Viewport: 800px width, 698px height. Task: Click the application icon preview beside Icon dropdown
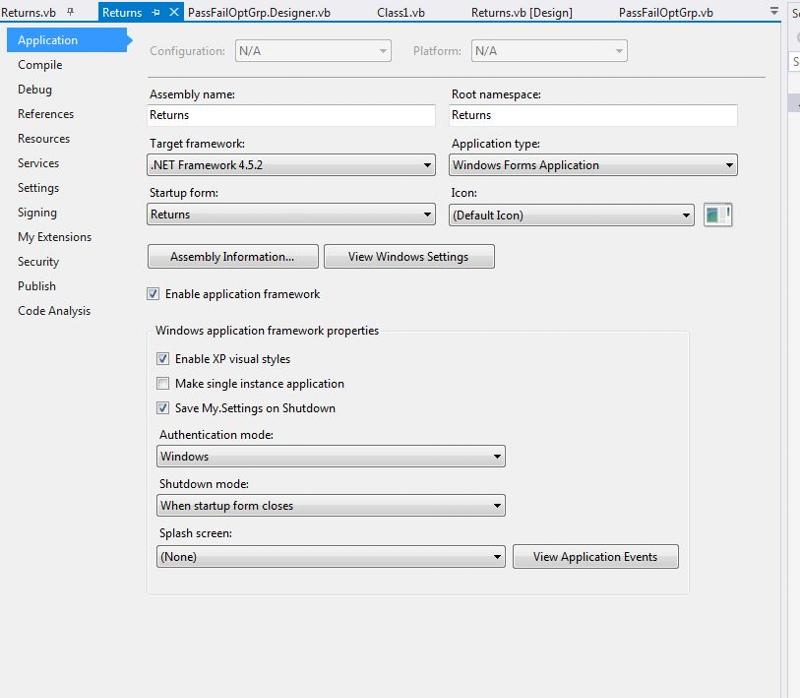coord(718,214)
